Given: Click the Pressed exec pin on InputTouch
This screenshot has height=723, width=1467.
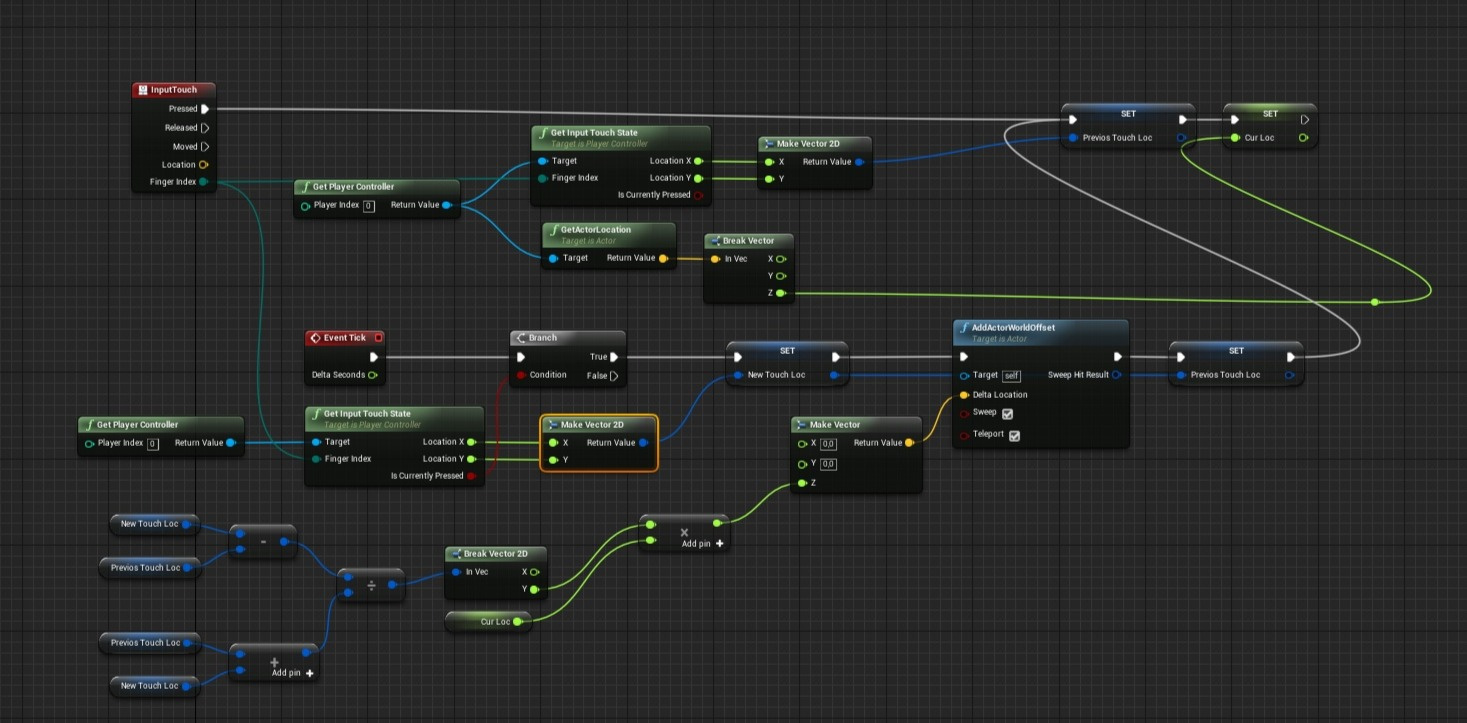Looking at the screenshot, I should (205, 109).
